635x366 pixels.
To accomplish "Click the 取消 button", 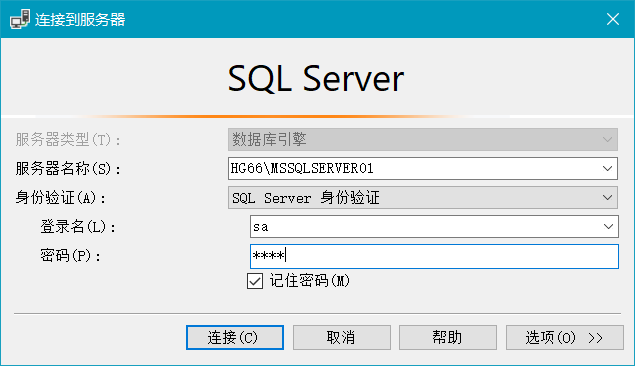I will click(x=342, y=337).
